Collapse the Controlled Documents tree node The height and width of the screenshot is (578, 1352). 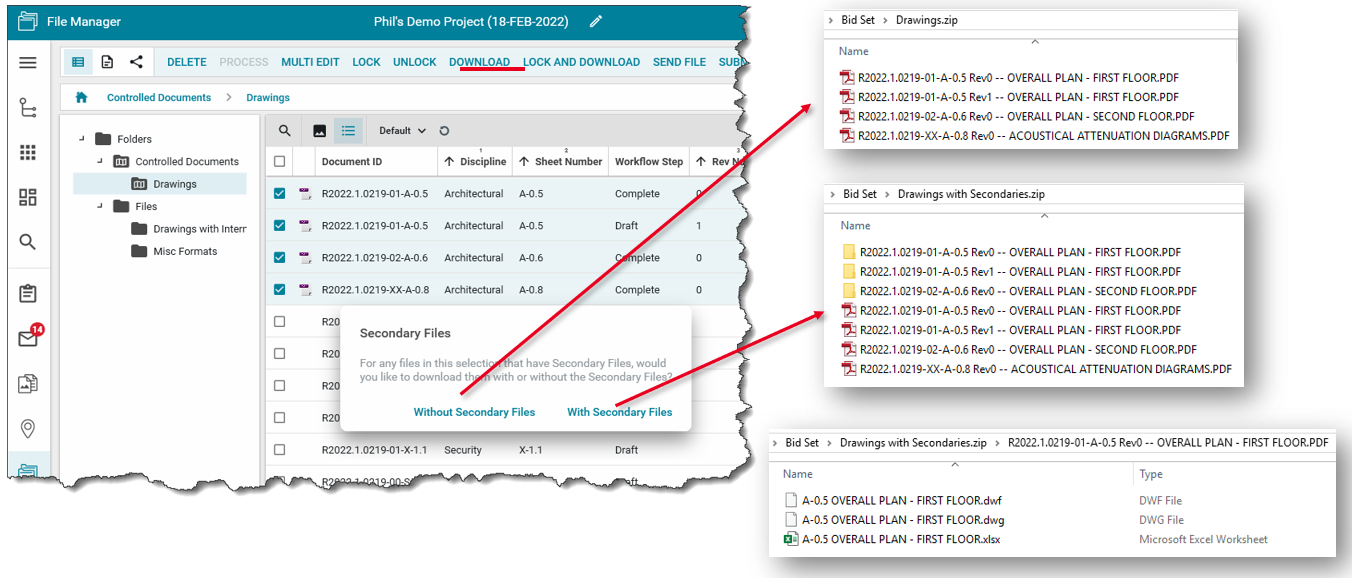click(x=100, y=161)
